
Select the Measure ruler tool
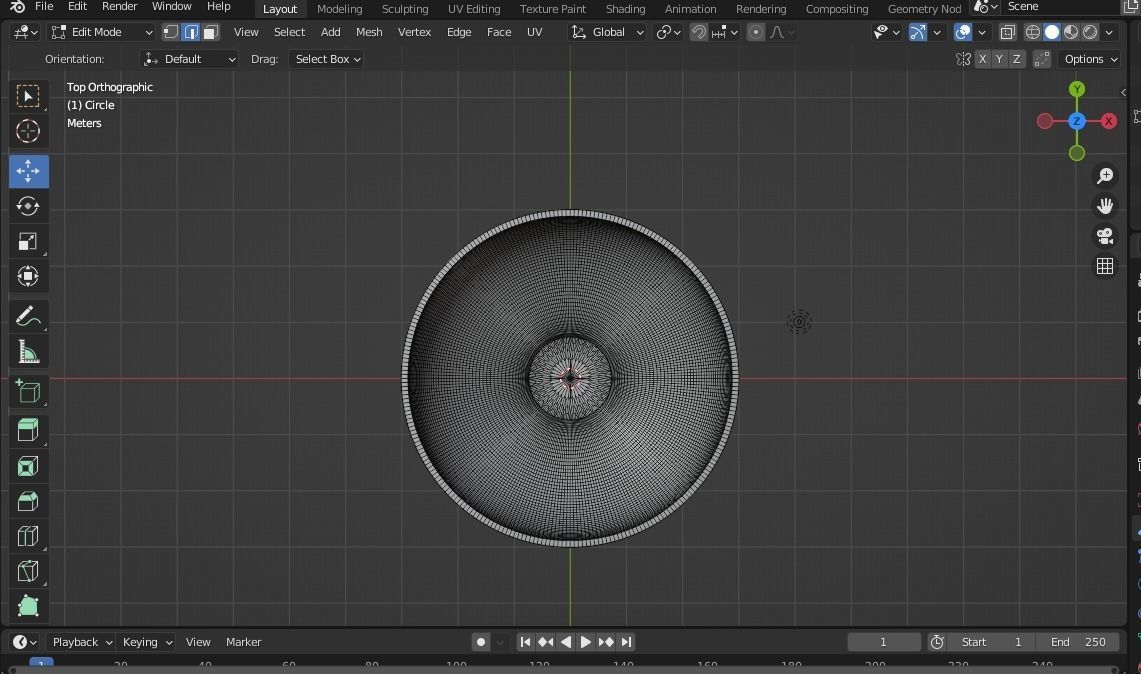28,352
